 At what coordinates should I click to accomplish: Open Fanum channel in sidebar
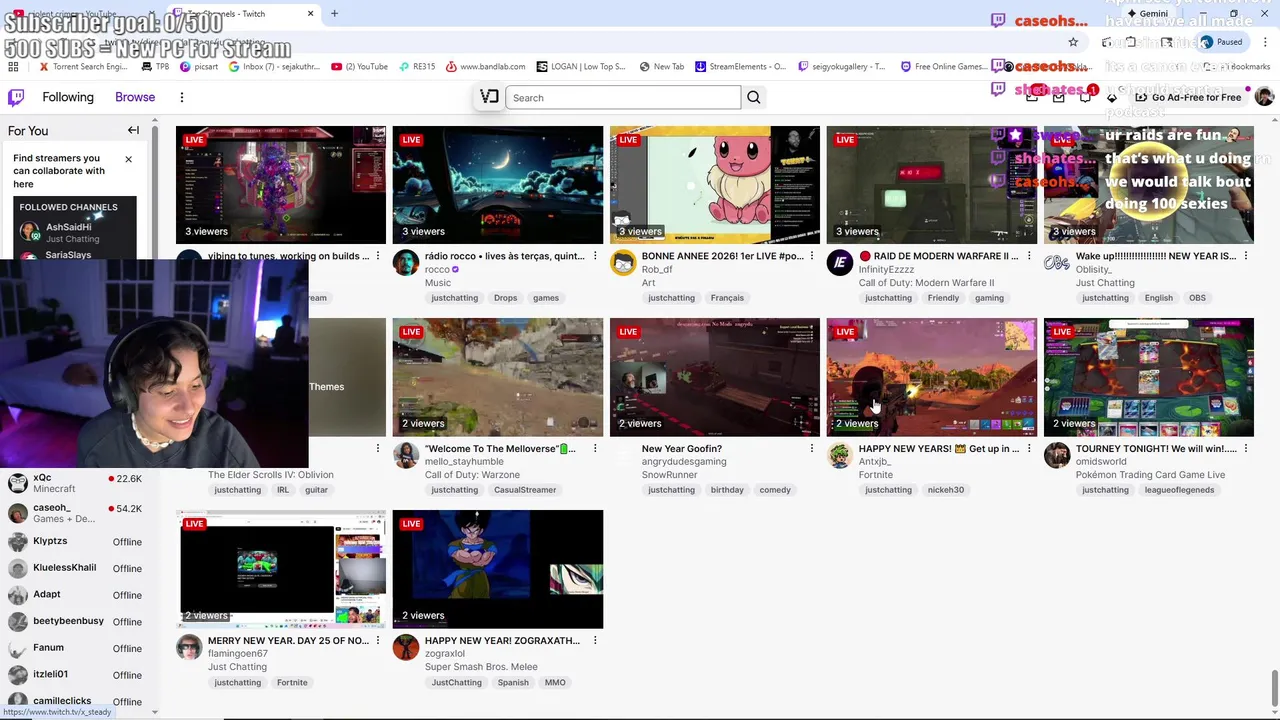[76, 648]
